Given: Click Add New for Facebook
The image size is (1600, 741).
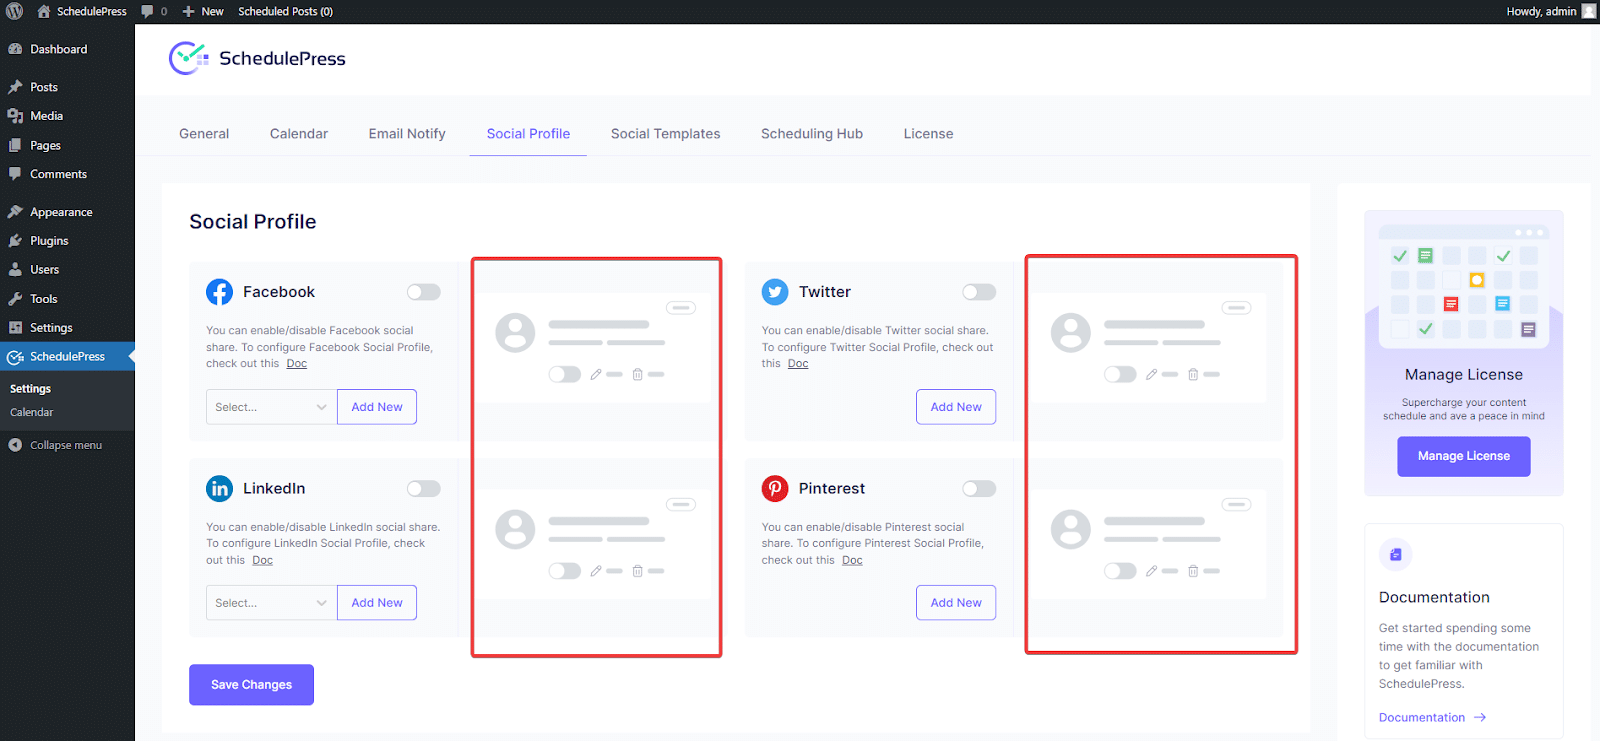Looking at the screenshot, I should [x=377, y=407].
